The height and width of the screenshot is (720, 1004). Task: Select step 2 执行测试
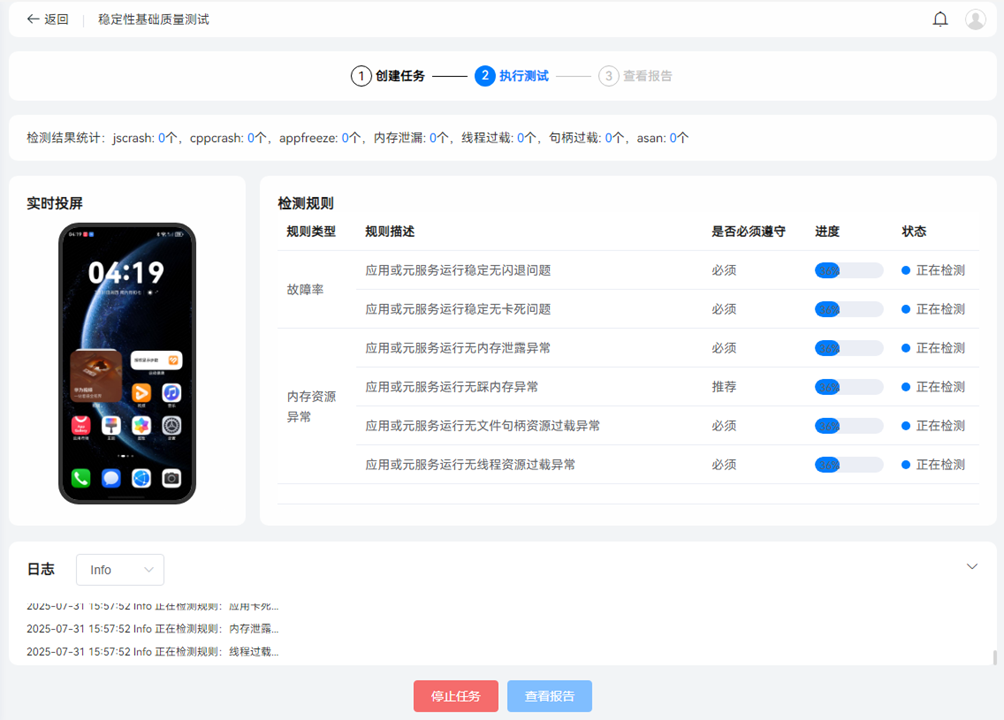[512, 76]
